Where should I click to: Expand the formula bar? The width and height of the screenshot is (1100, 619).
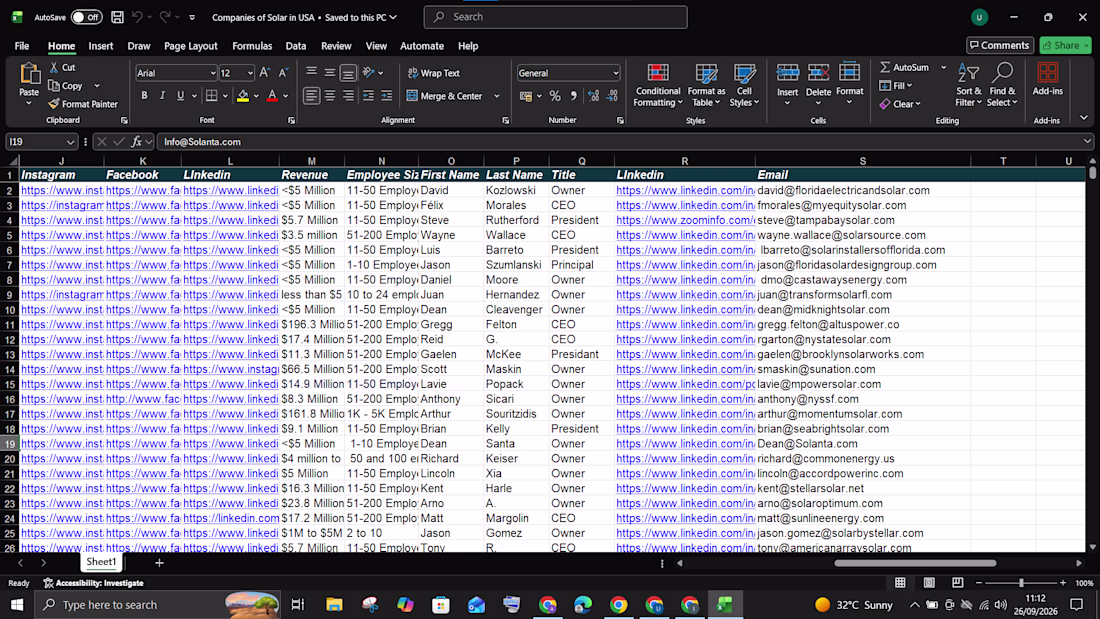click(x=1087, y=142)
